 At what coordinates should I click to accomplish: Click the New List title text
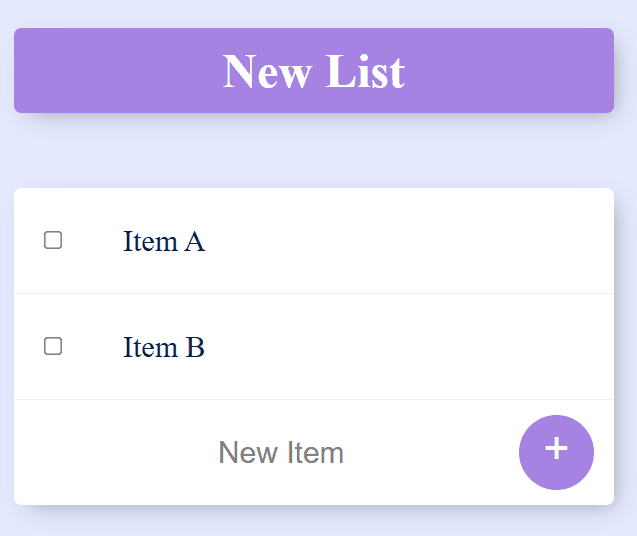coord(314,72)
